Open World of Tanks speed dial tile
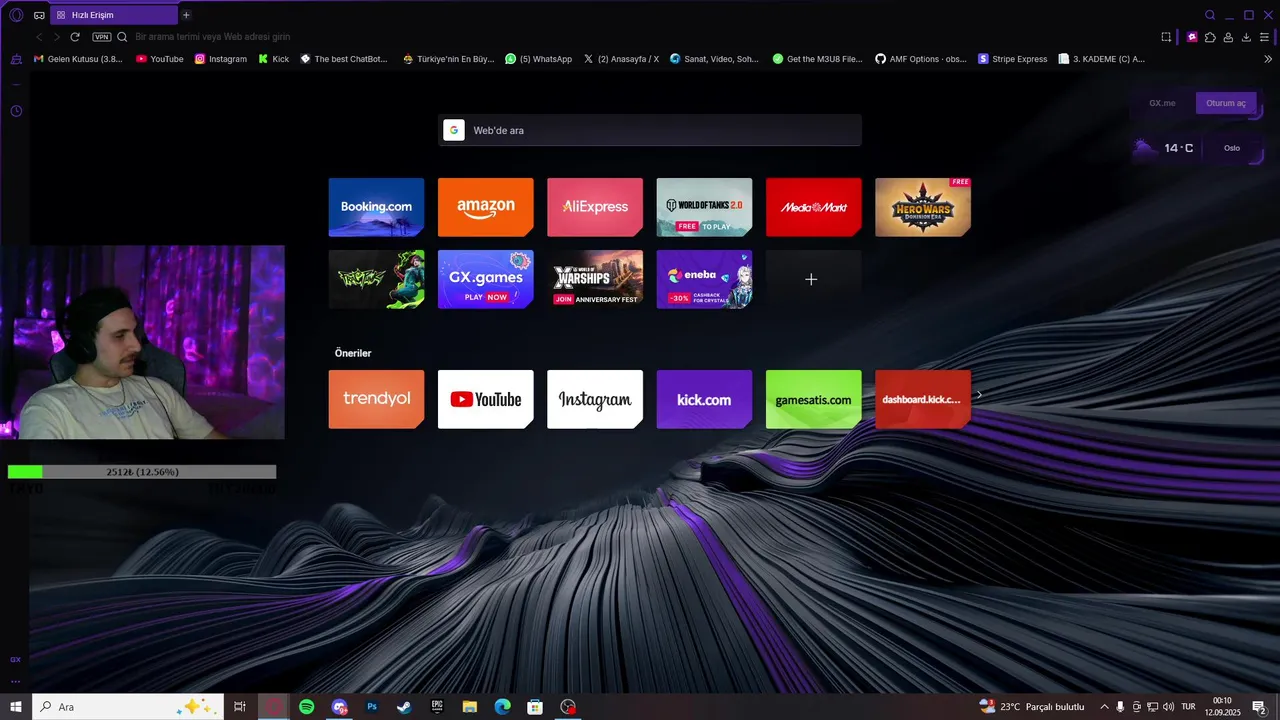 pyautogui.click(x=704, y=207)
